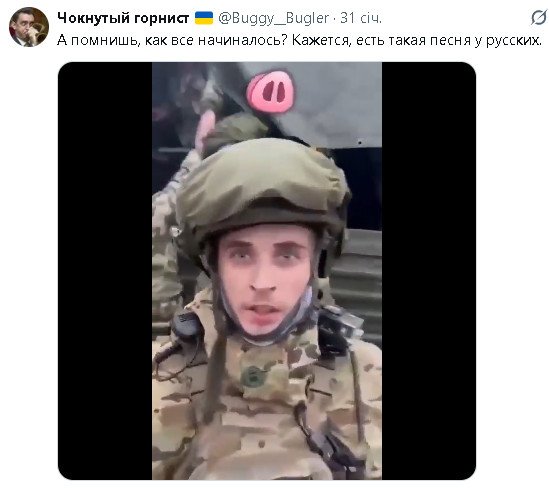Viewport: 549px width, 488px height.
Task: Click the profile avatar of Чокнутый горнист
Action: 29,27
